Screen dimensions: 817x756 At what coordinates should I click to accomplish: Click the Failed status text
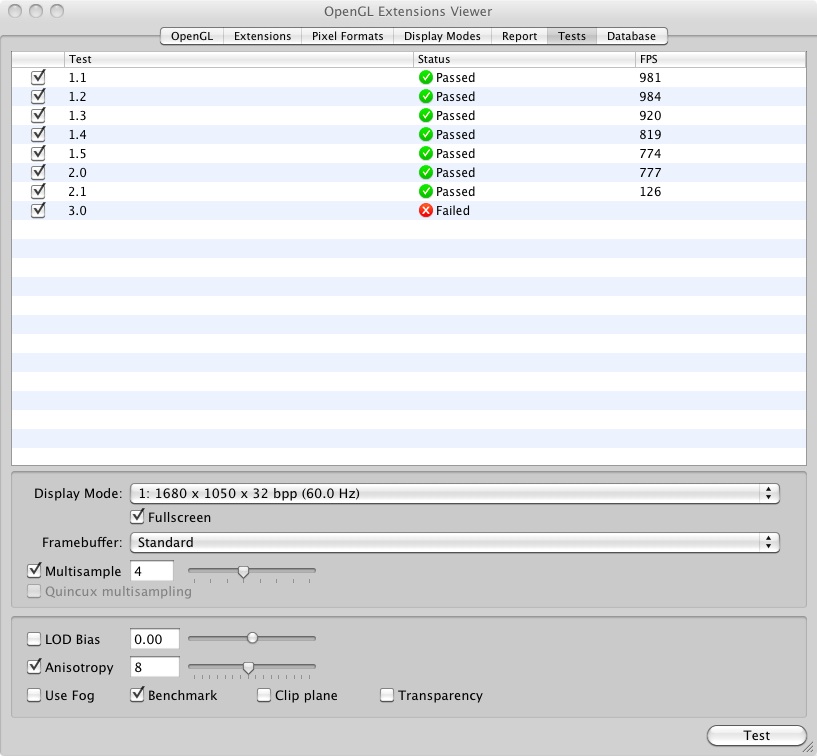click(453, 210)
